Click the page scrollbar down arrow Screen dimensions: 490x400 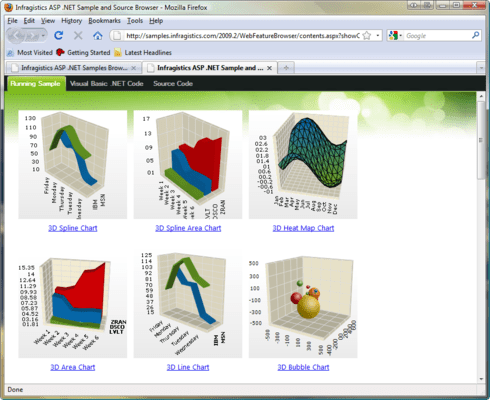[x=481, y=379]
